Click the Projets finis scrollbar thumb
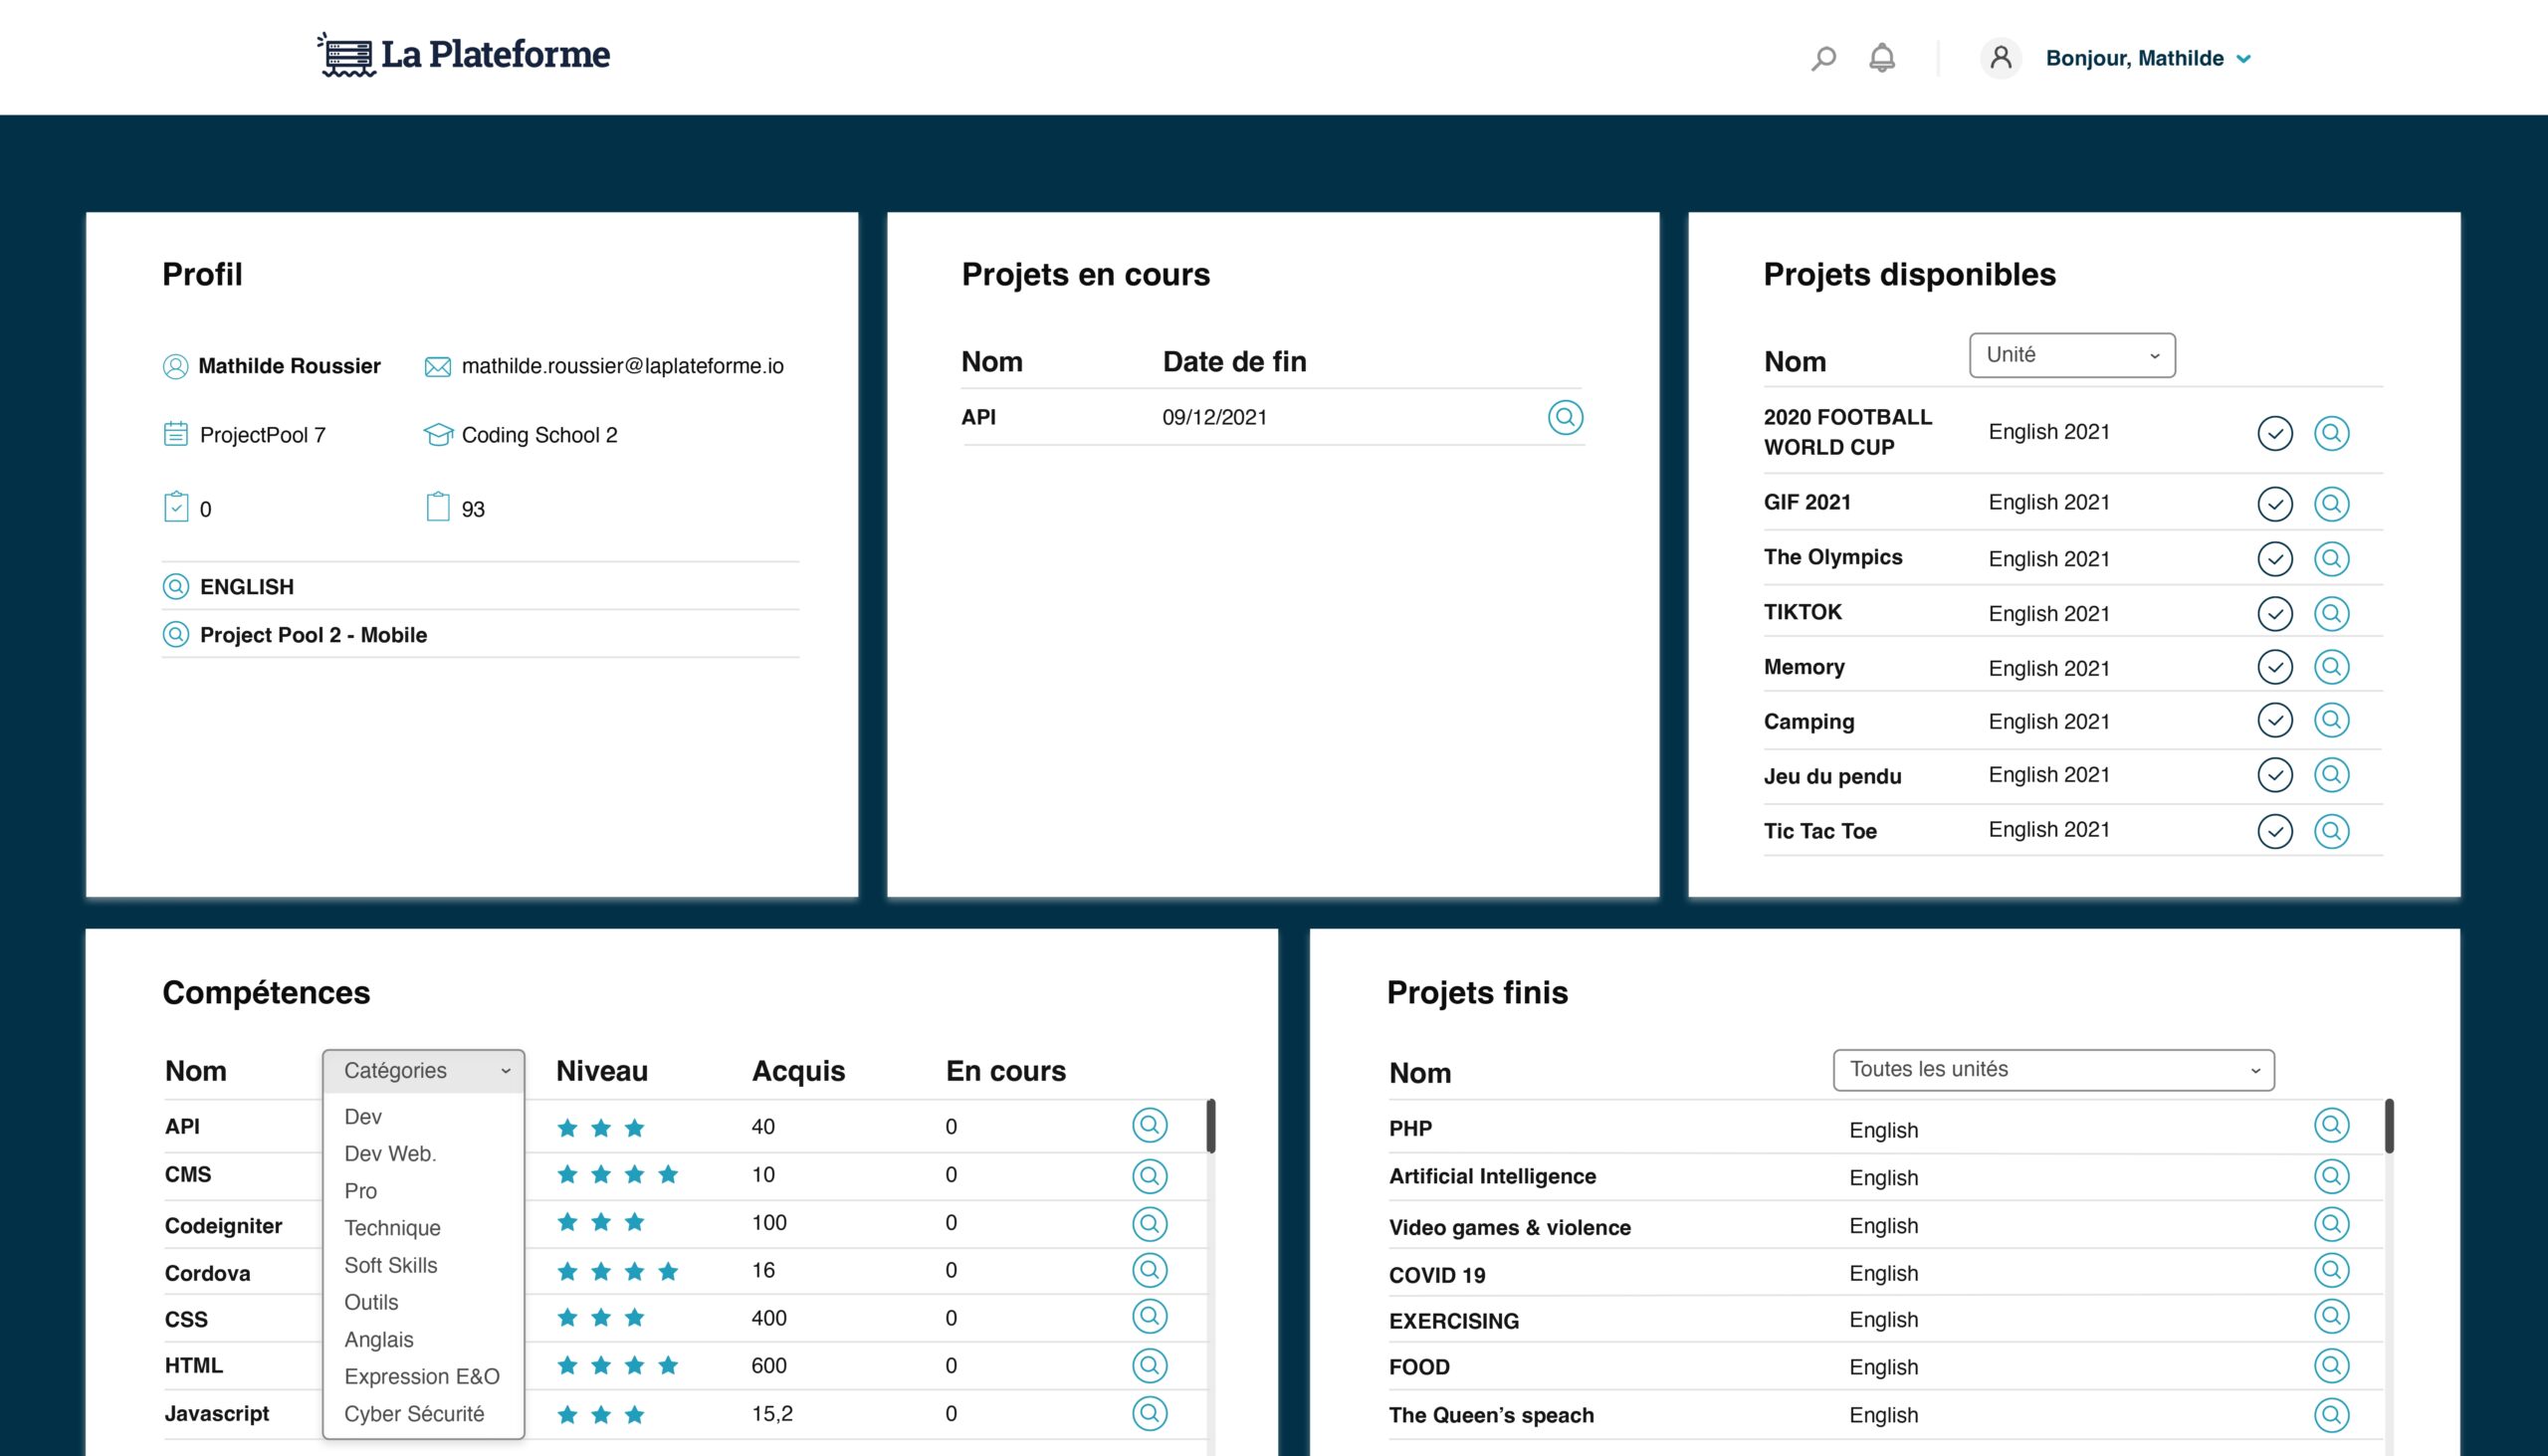The width and height of the screenshot is (2548, 1456). coord(2389,1127)
